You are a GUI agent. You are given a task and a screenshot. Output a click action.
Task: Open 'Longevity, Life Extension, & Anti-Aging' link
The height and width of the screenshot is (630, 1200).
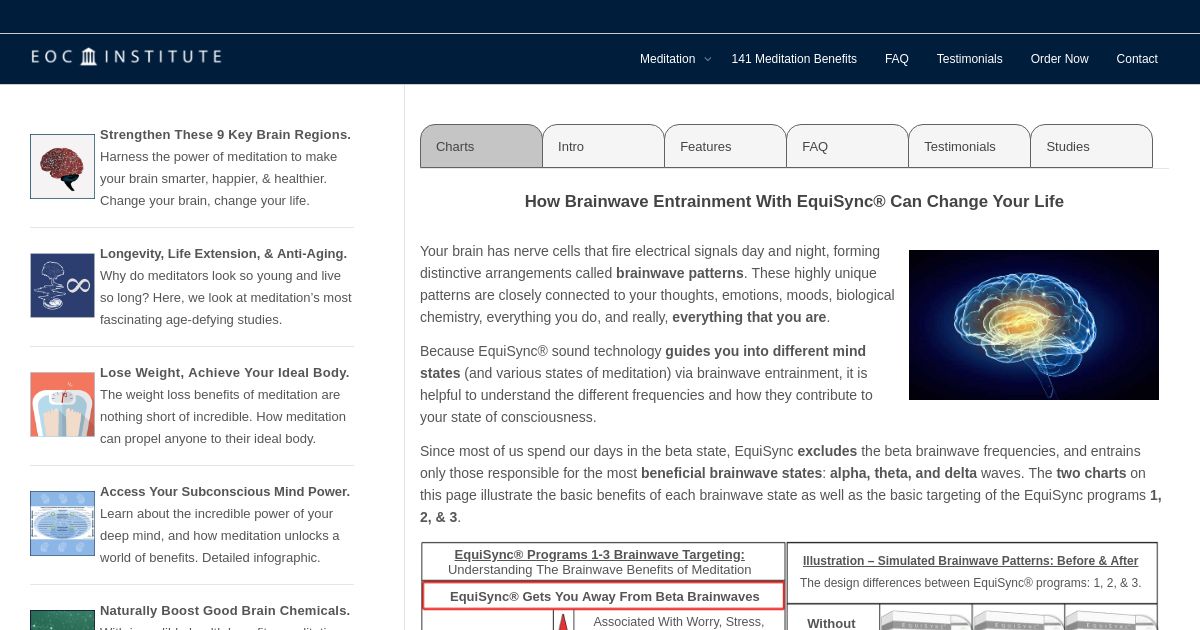[223, 253]
